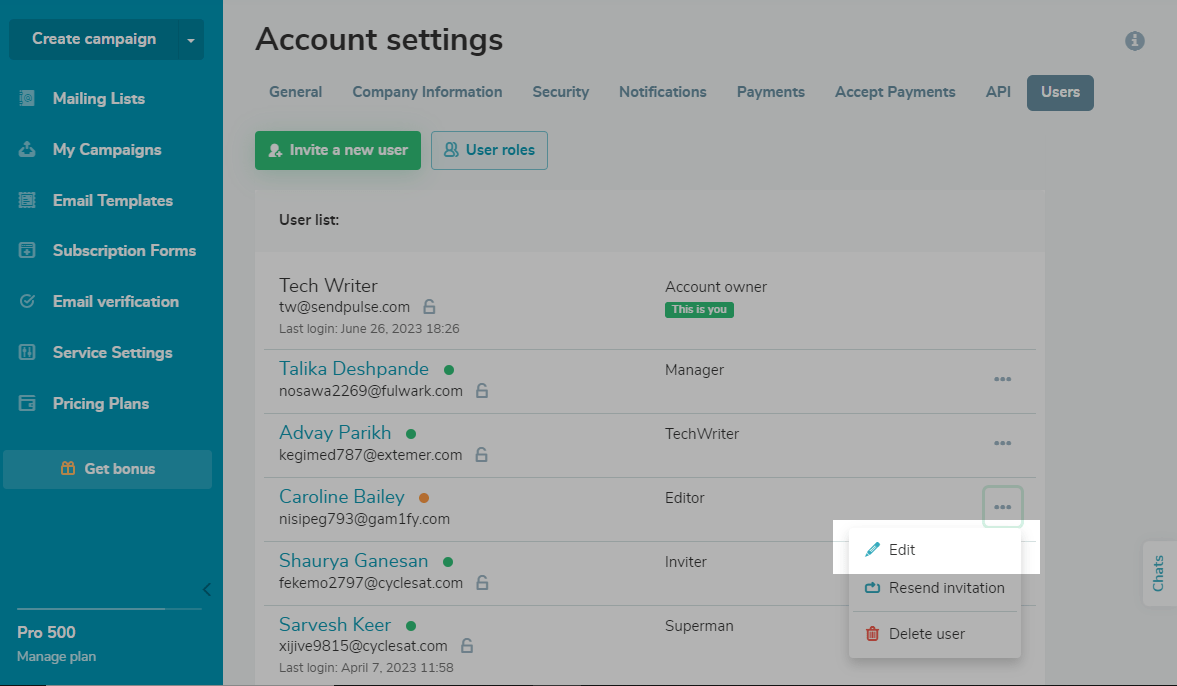Click the trash icon for Delete user
This screenshot has height=686, width=1177.
tap(872, 634)
